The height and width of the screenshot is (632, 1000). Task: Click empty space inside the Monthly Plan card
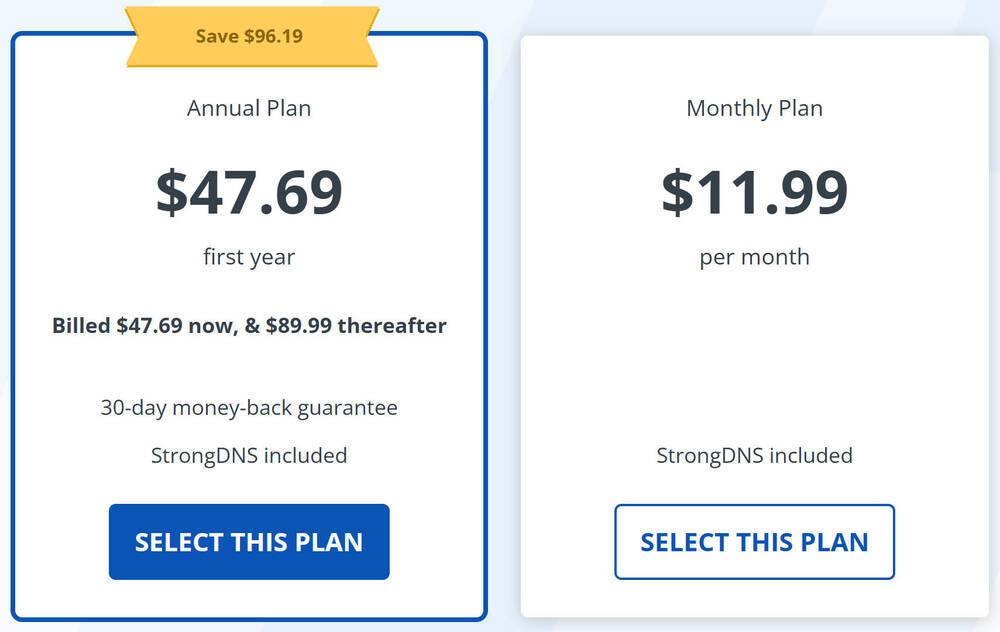[754, 360]
